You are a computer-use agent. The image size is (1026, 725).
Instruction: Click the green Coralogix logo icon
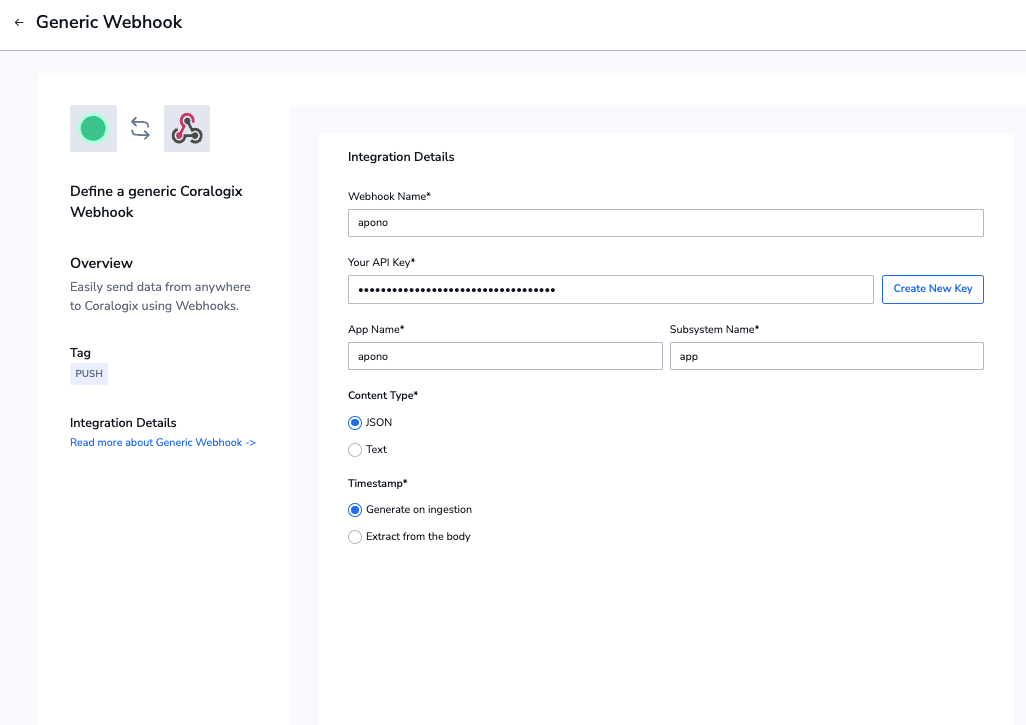(x=93, y=128)
